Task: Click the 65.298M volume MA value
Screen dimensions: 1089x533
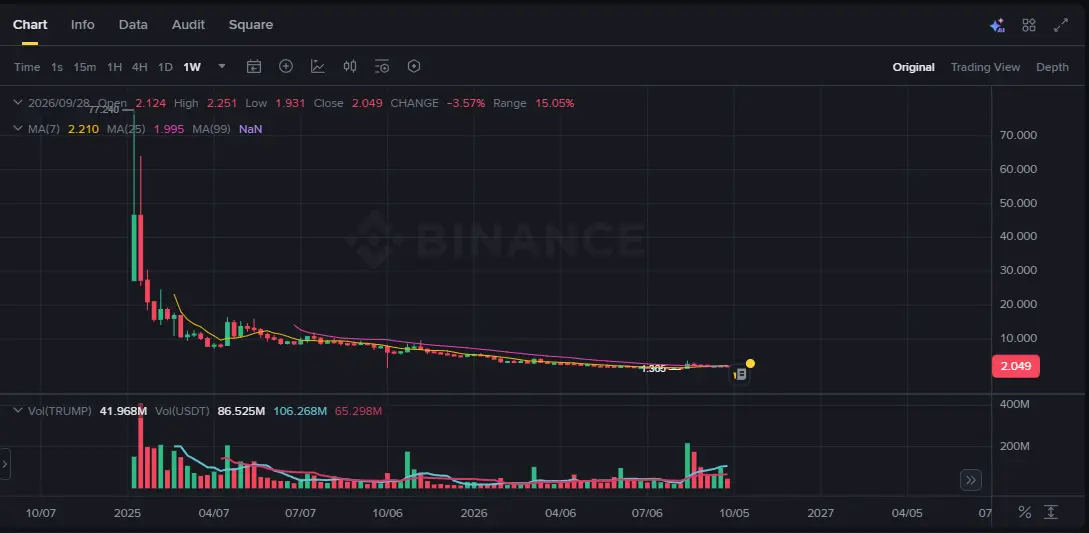Action: pyautogui.click(x=358, y=411)
